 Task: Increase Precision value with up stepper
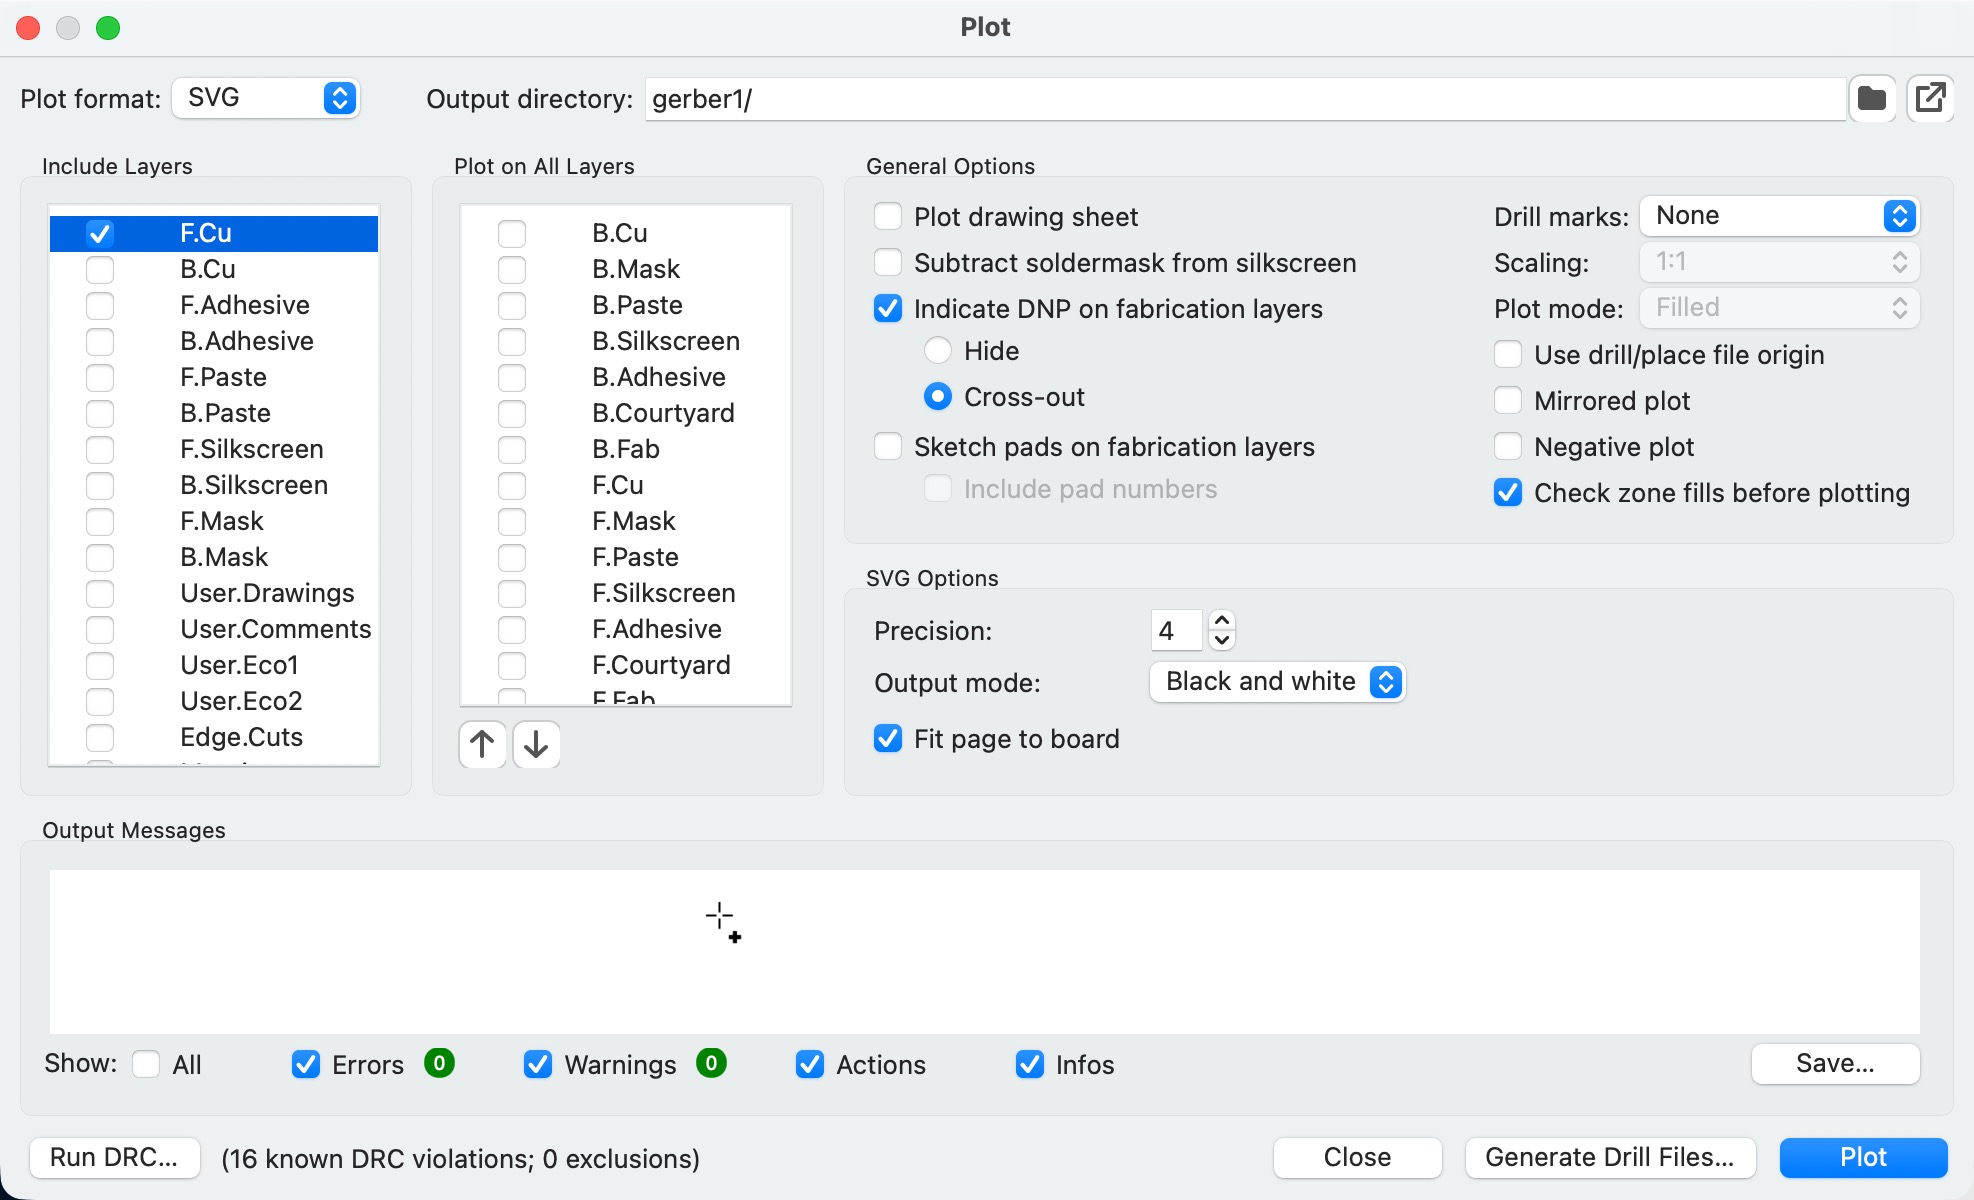(1222, 621)
